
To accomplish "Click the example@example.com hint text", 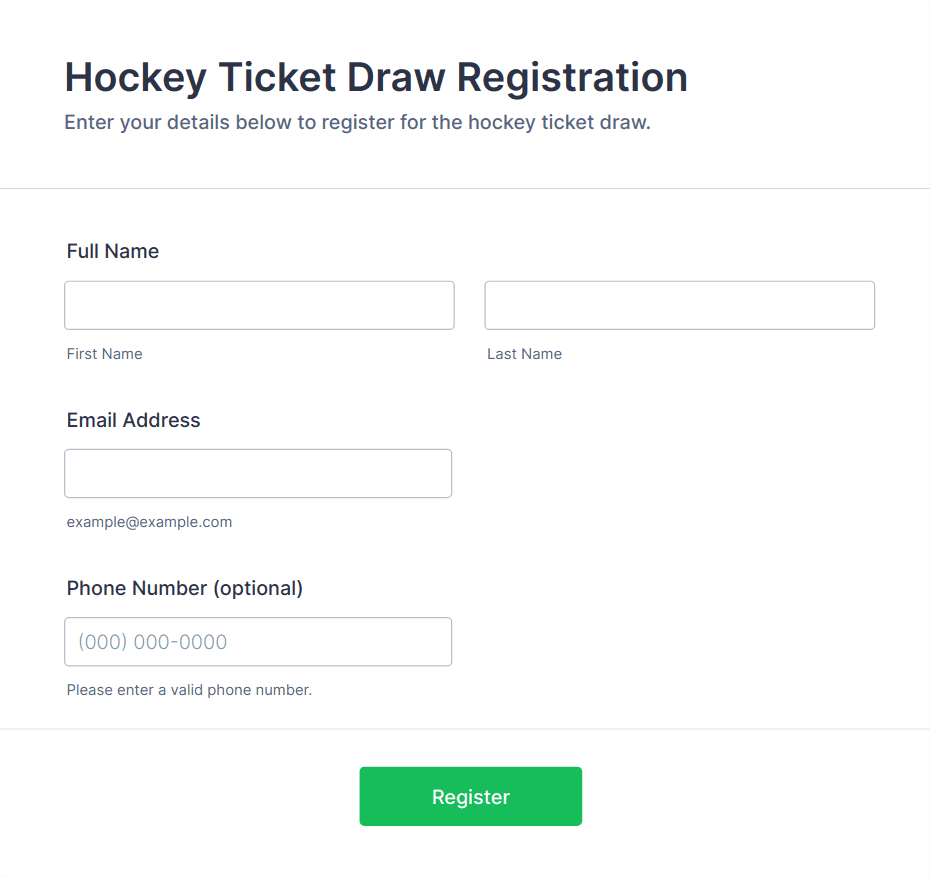I will pos(149,522).
